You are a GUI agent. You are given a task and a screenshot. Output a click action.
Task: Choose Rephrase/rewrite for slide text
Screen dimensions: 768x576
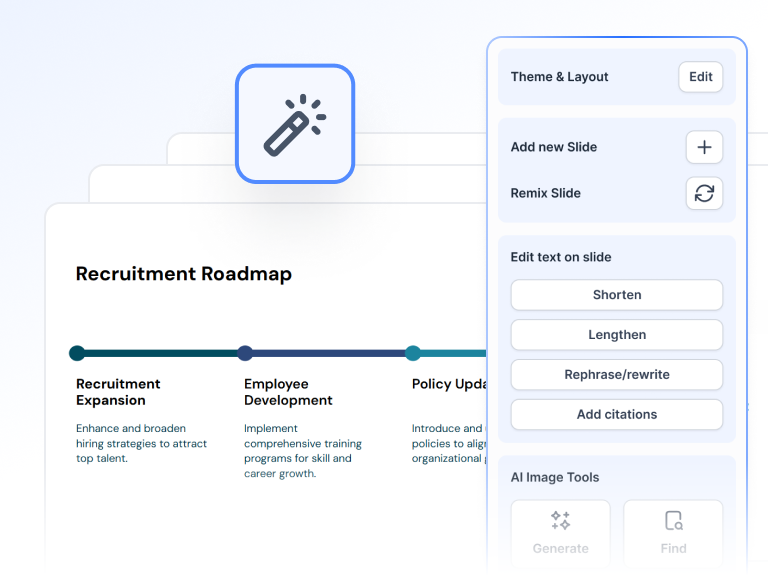coord(616,375)
